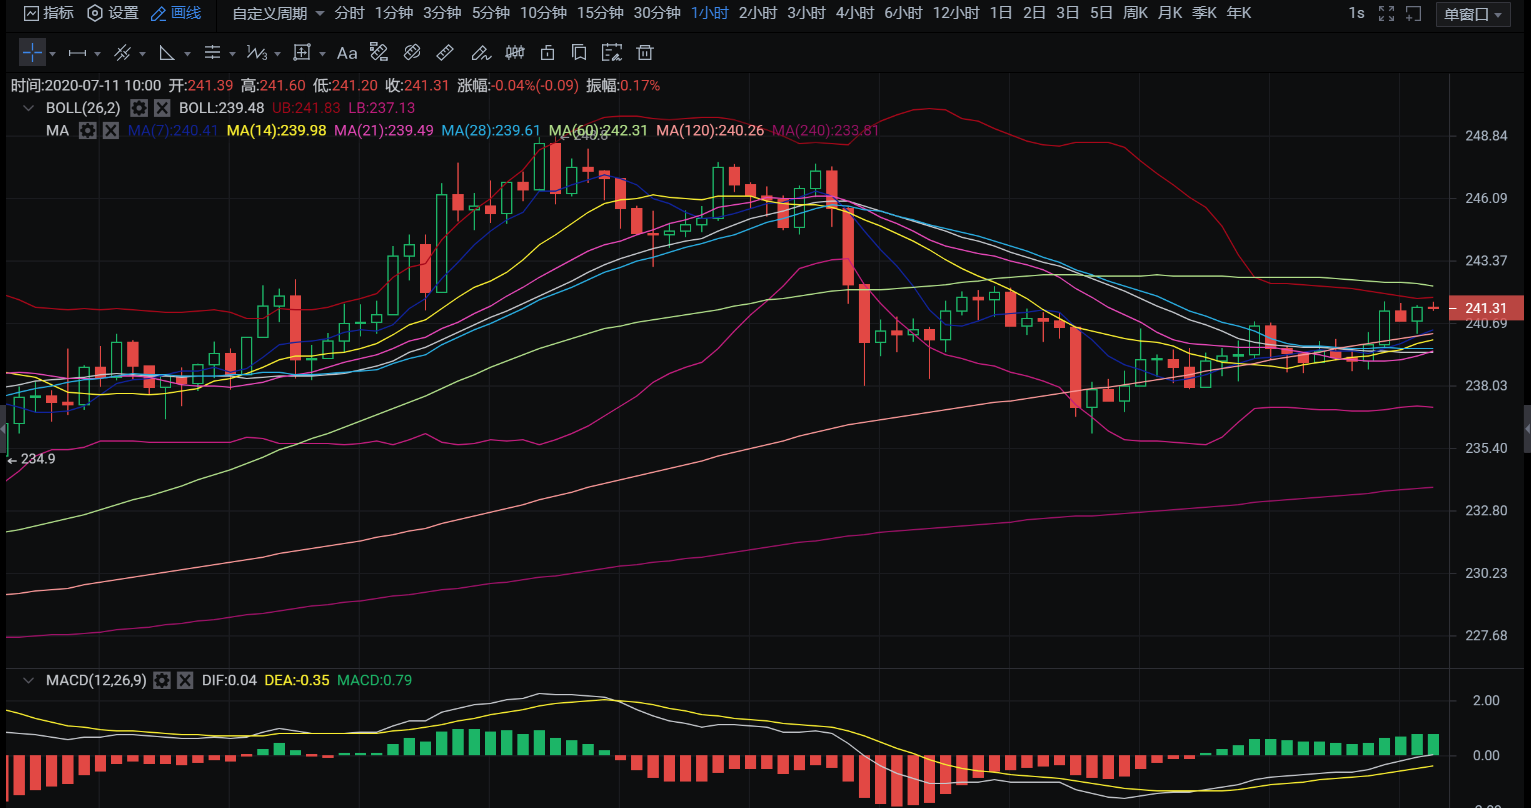
Task: Open BOLL indicator settings gear
Action: (139, 108)
